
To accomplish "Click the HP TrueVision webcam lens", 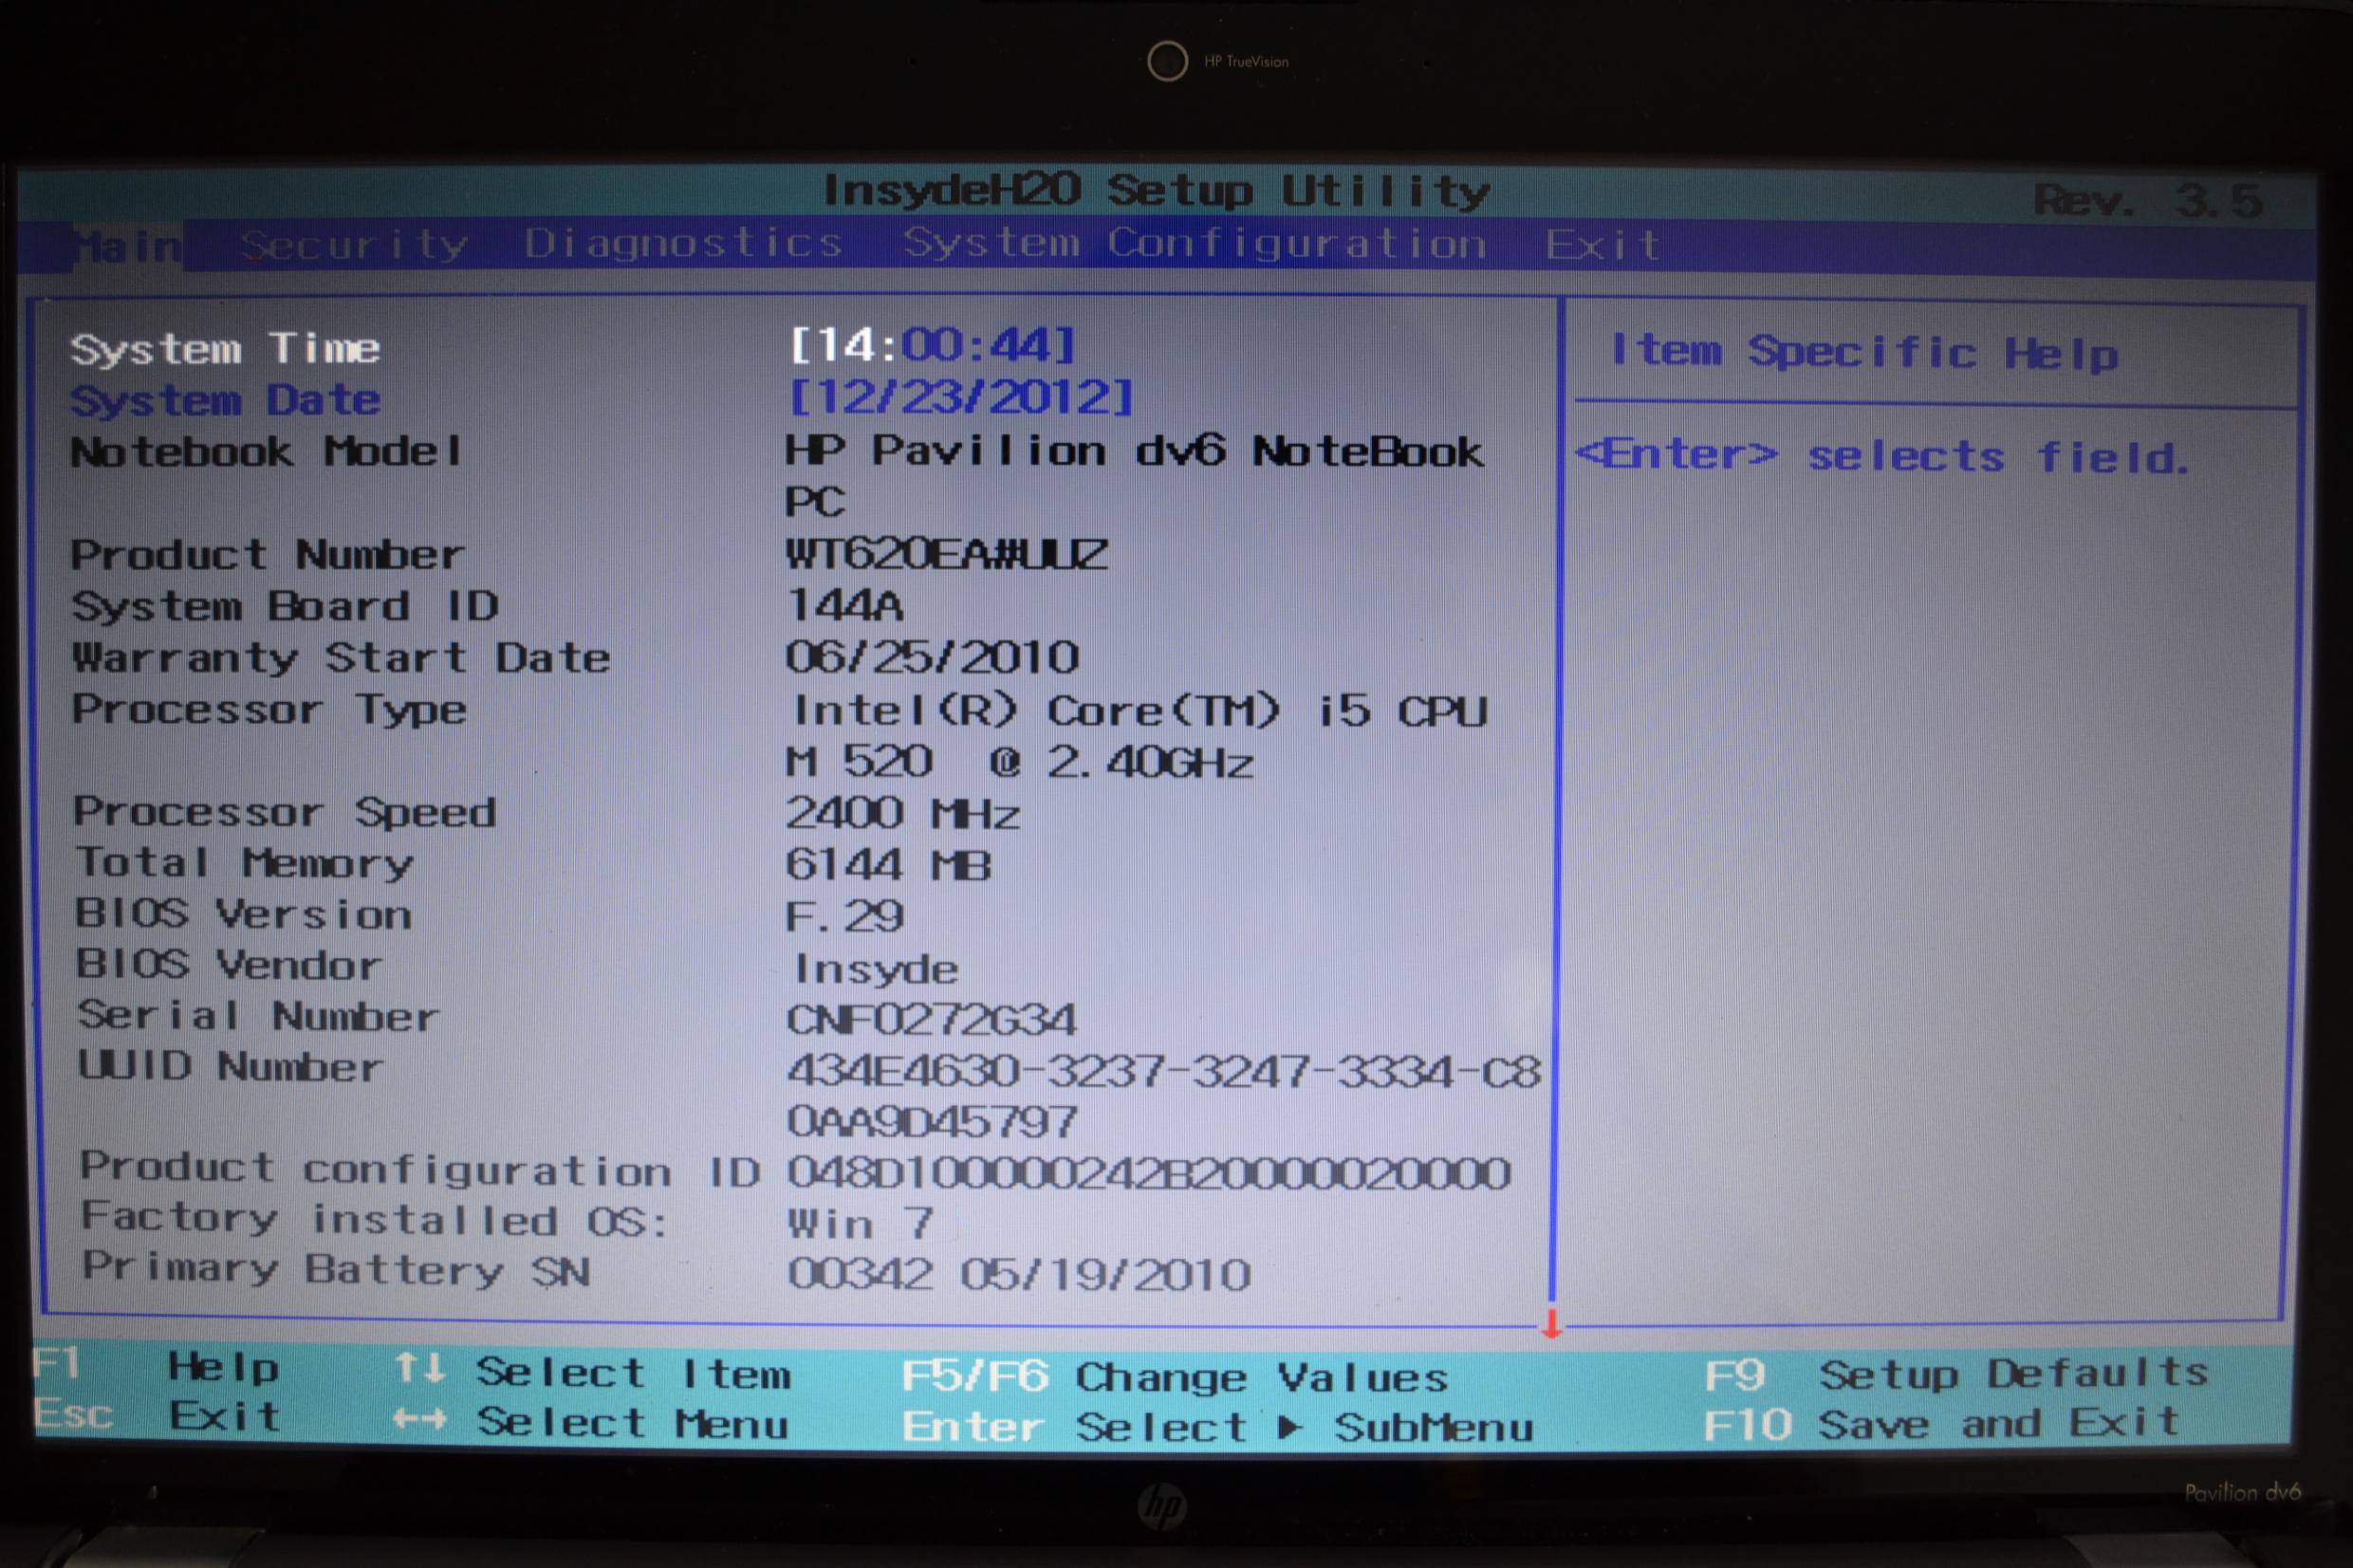I will (x=1167, y=61).
